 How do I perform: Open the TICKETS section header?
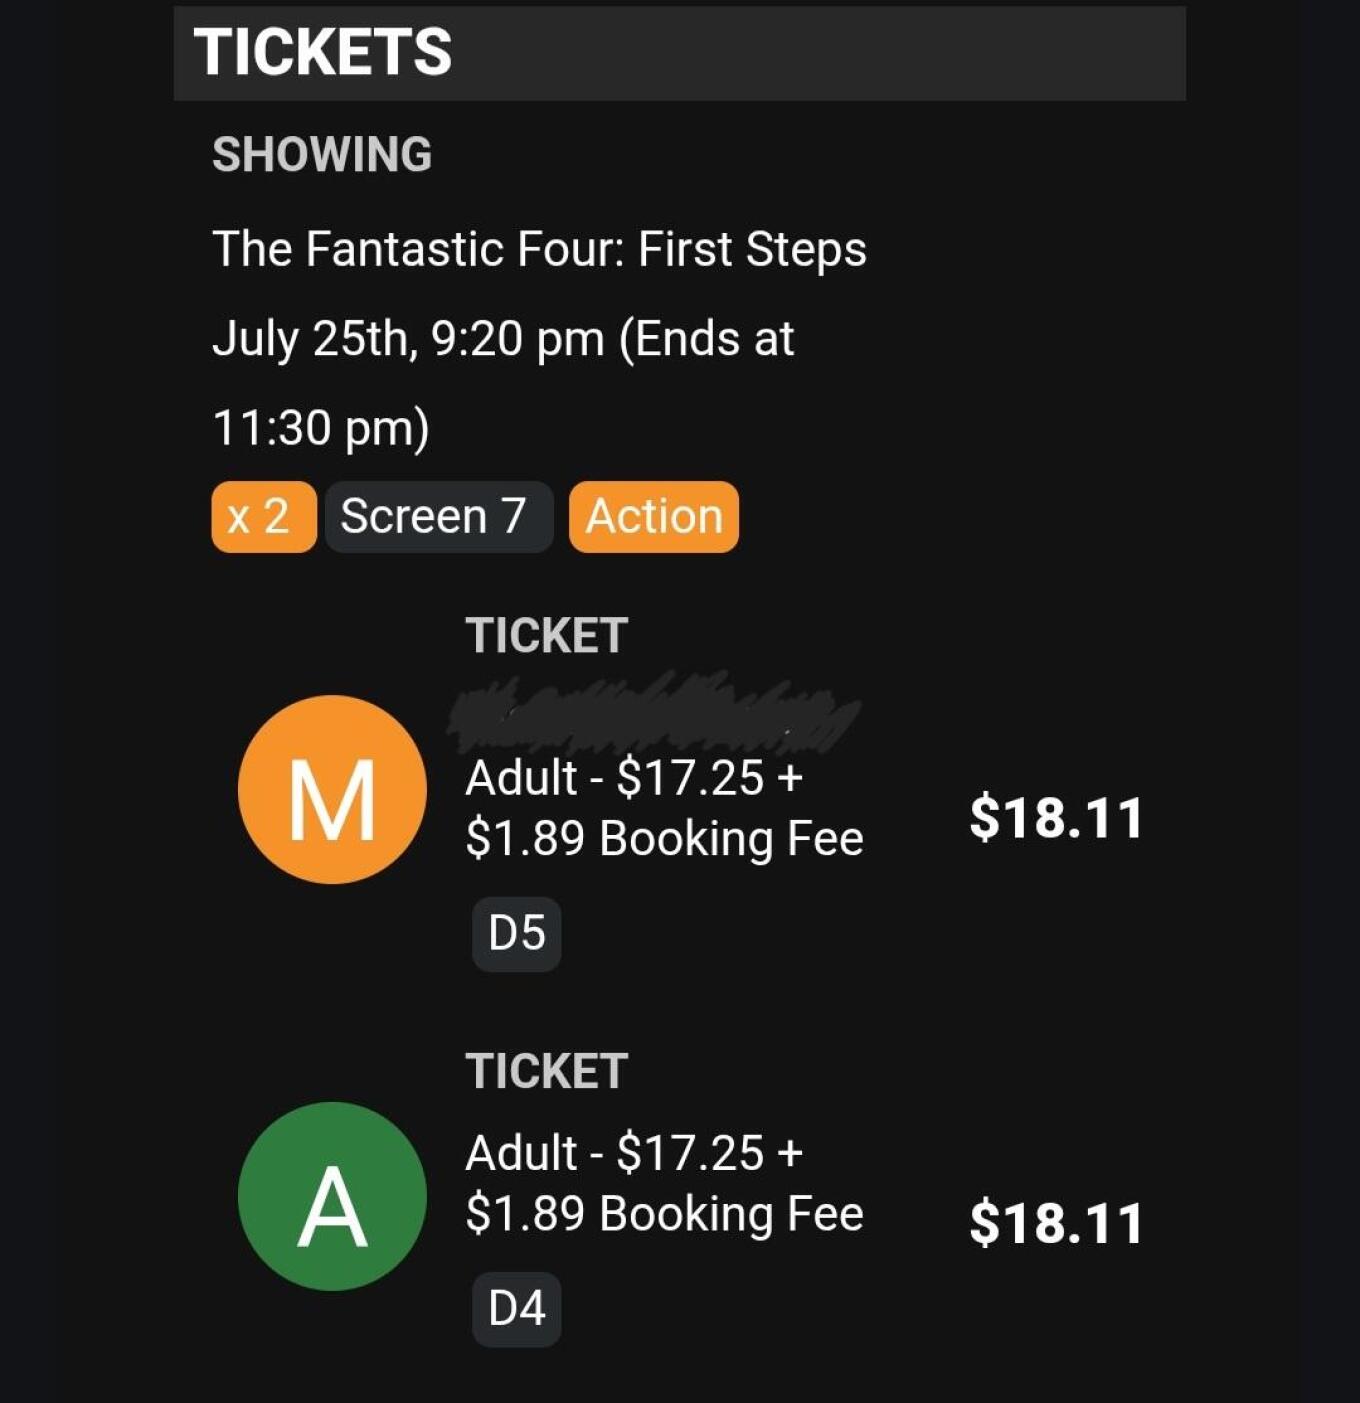pos(322,53)
